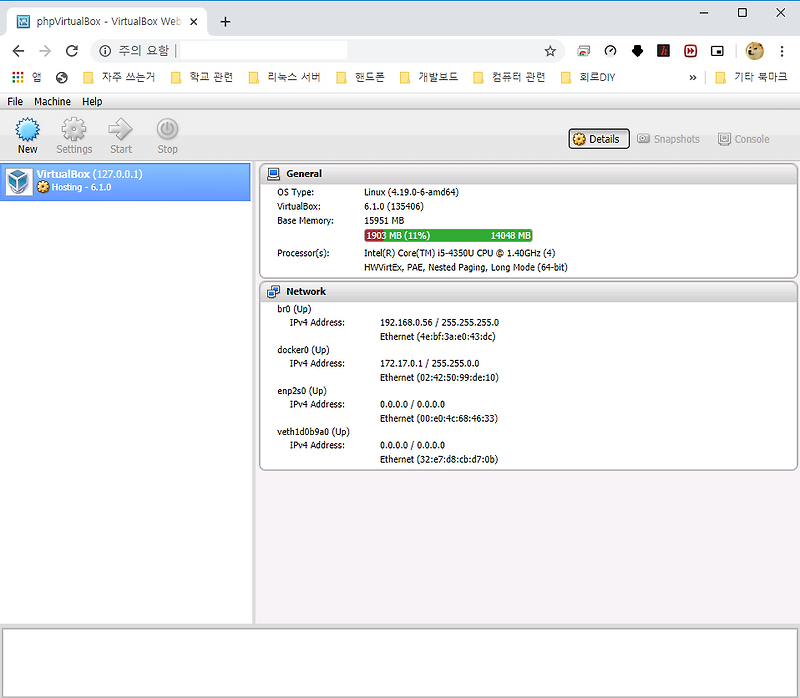Viewport: 800px width, 698px height.
Task: Open the Machine menu
Action: click(x=52, y=102)
